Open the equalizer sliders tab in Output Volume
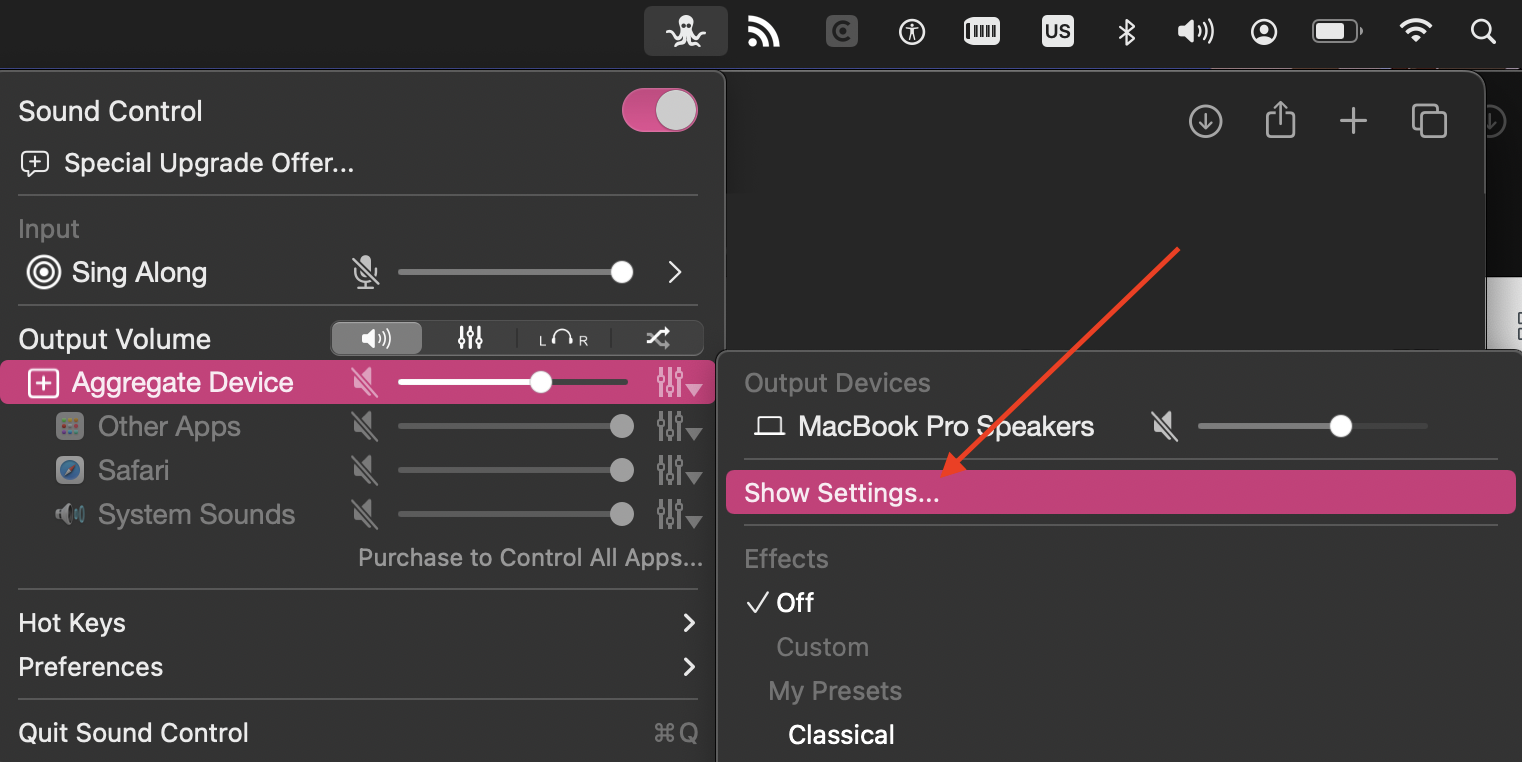Screen dimensions: 1522x762 [470, 338]
